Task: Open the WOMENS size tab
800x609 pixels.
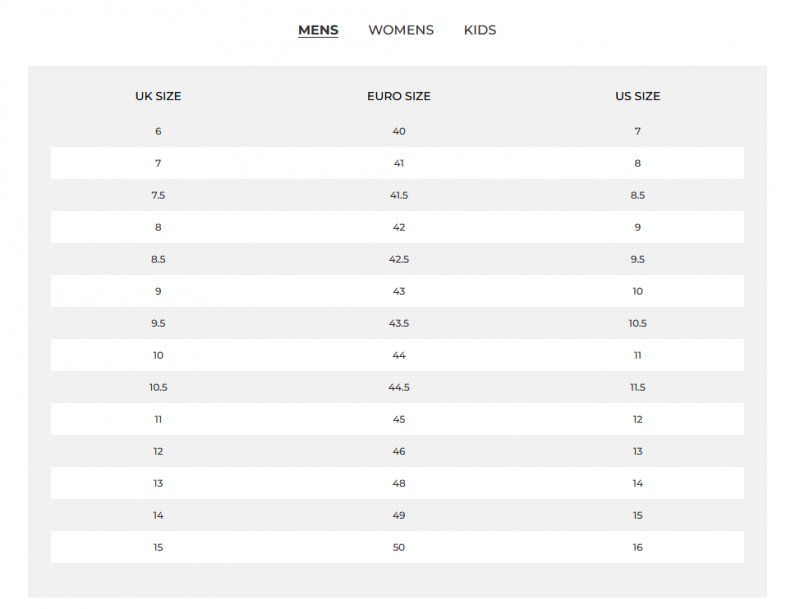Action: [x=401, y=30]
